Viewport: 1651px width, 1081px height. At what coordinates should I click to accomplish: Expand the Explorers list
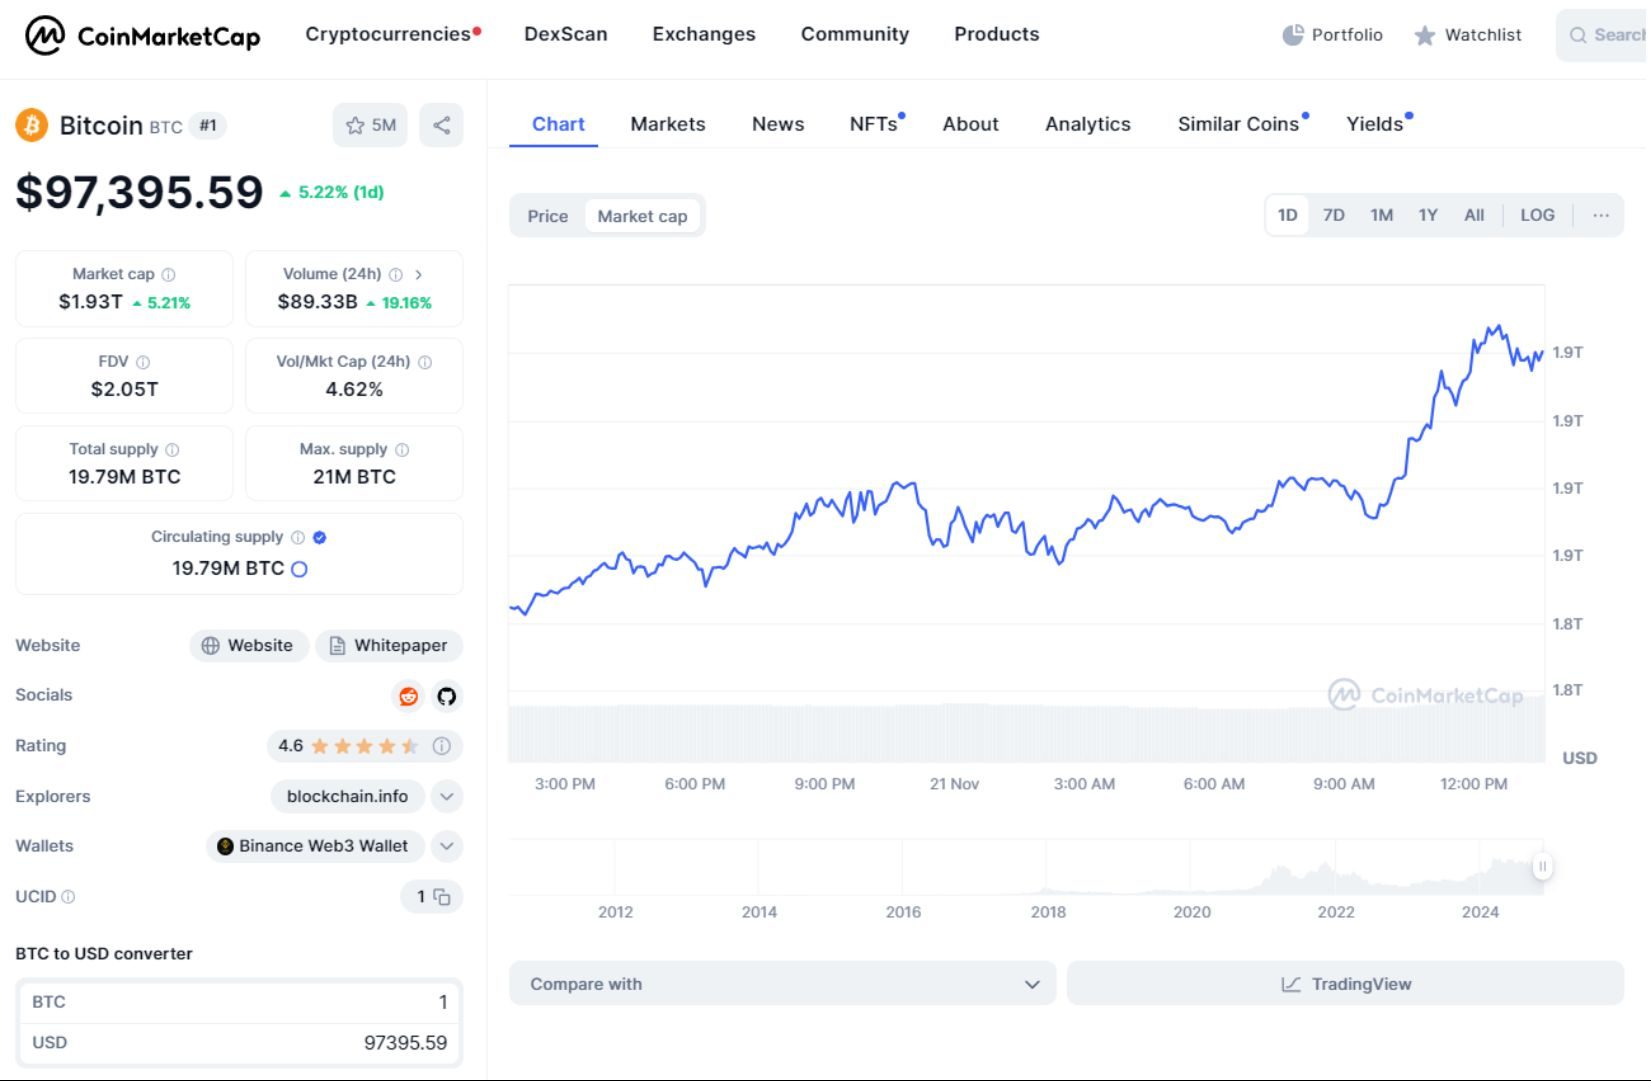click(446, 797)
